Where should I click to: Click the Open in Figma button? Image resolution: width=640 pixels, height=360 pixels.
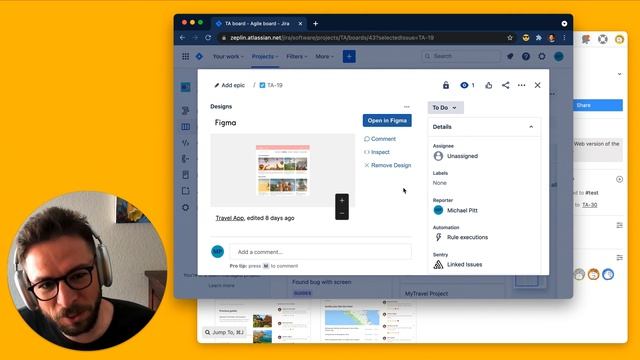point(387,120)
